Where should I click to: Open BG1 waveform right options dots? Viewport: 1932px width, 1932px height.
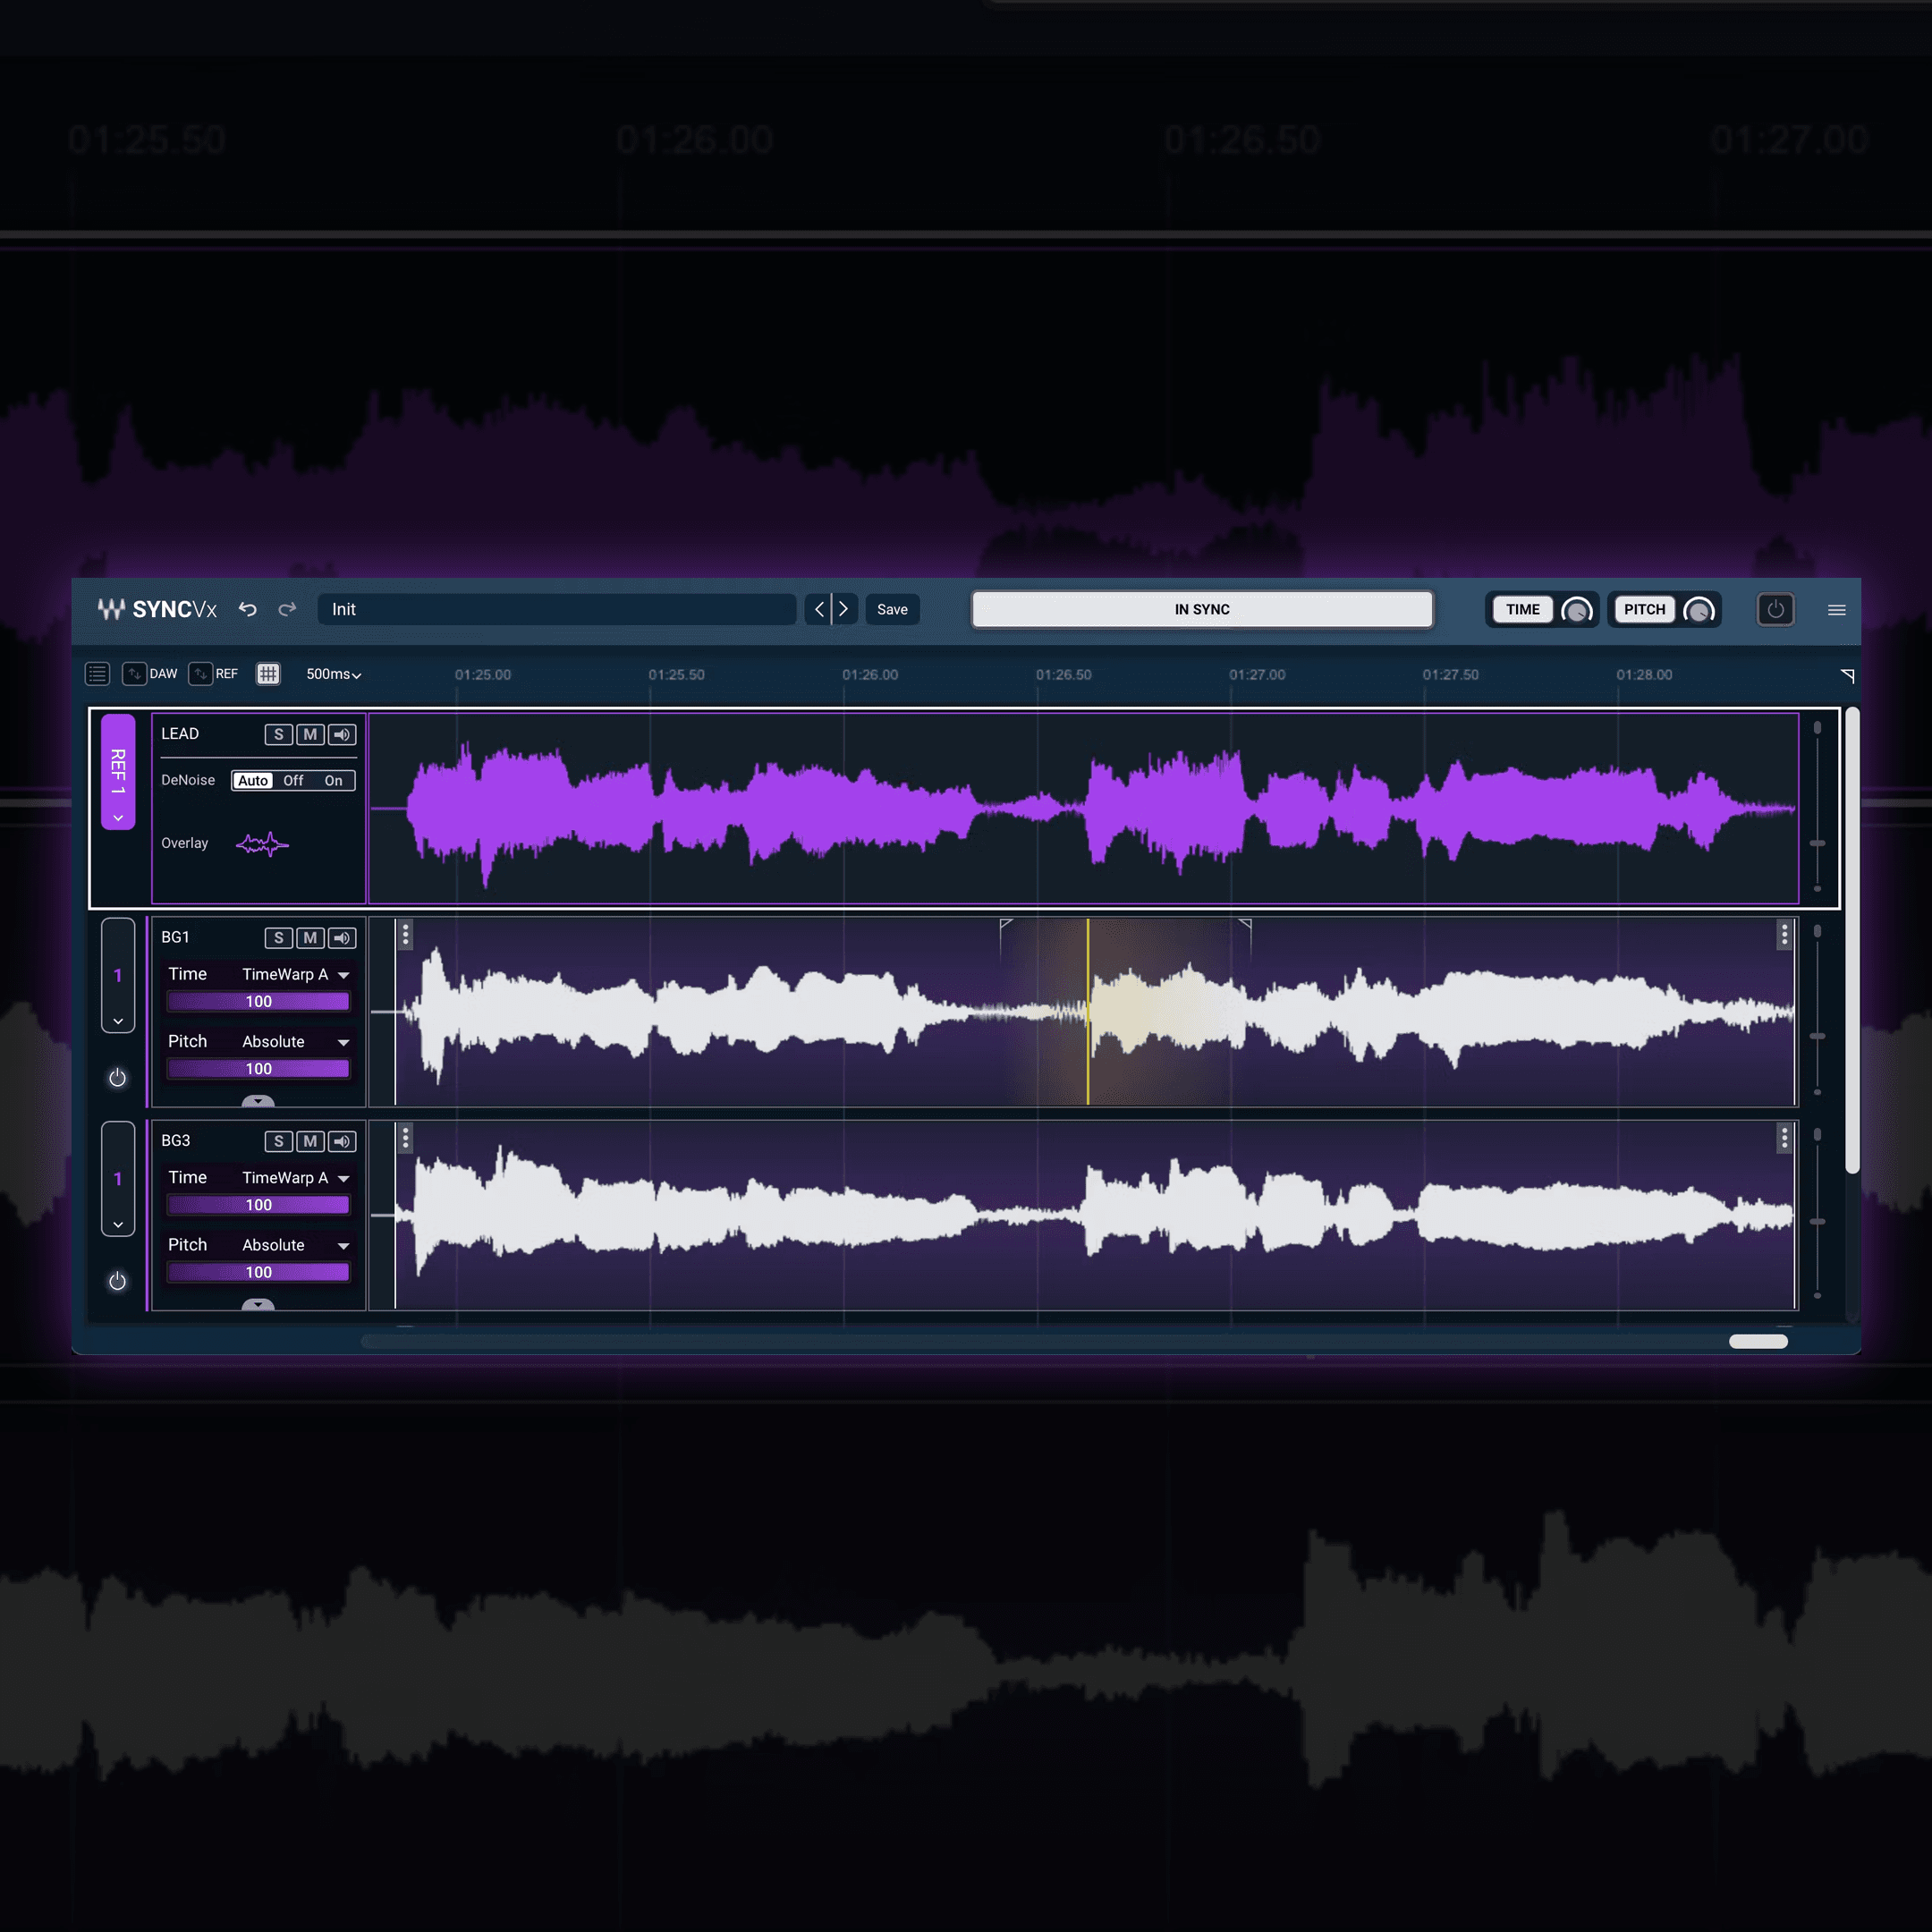click(1784, 935)
